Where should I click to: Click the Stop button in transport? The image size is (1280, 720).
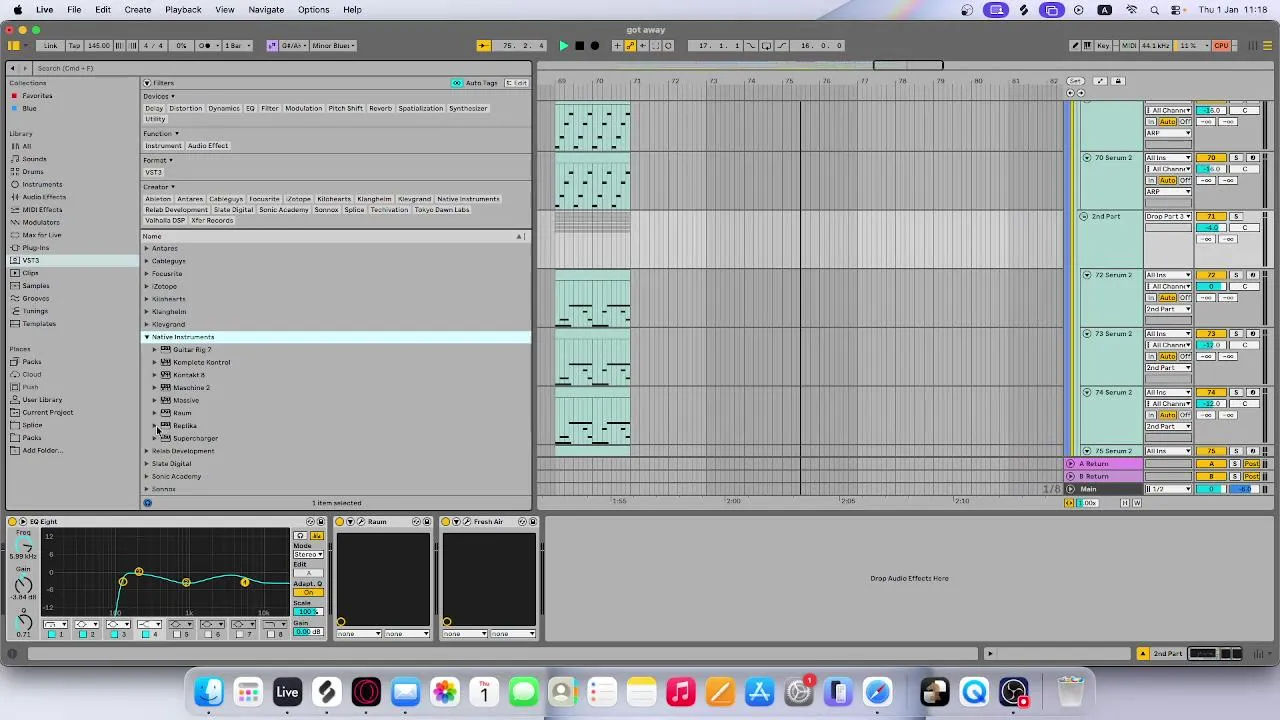[x=579, y=45]
